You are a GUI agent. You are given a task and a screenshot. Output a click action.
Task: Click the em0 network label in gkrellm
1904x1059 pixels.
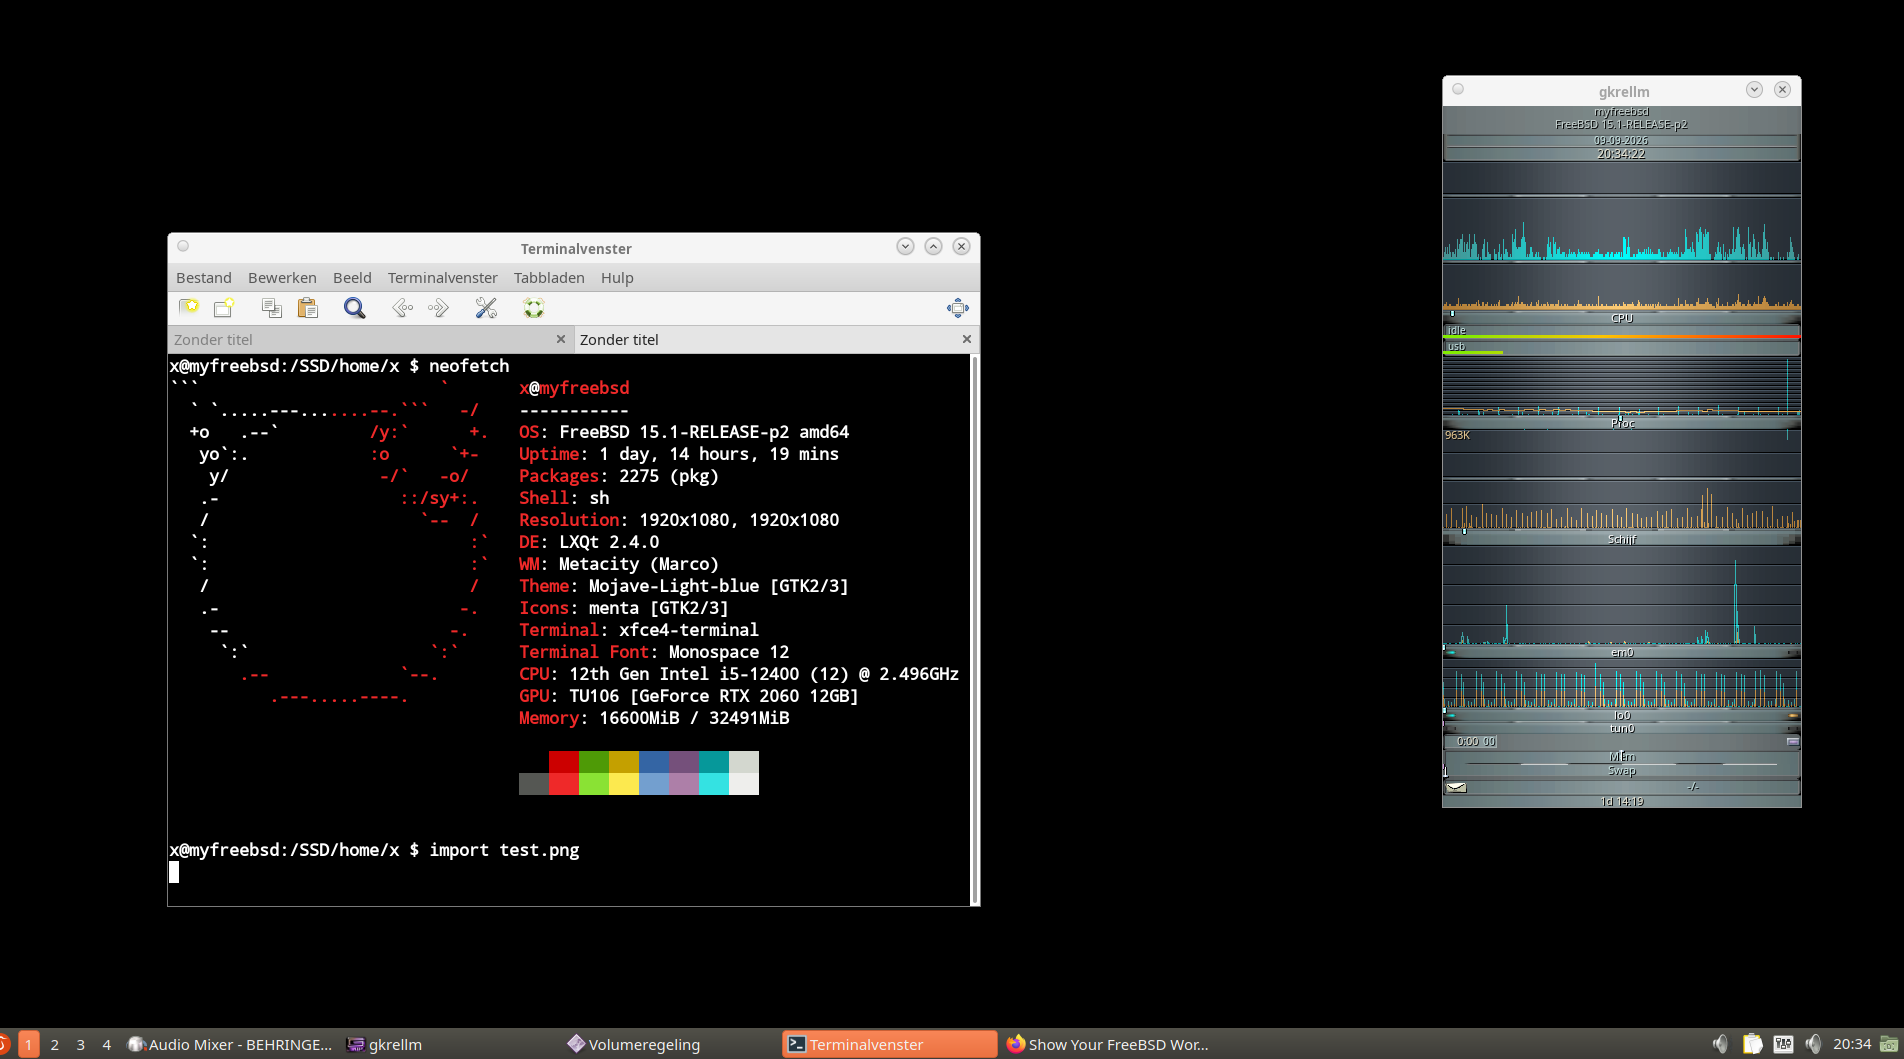1622,652
